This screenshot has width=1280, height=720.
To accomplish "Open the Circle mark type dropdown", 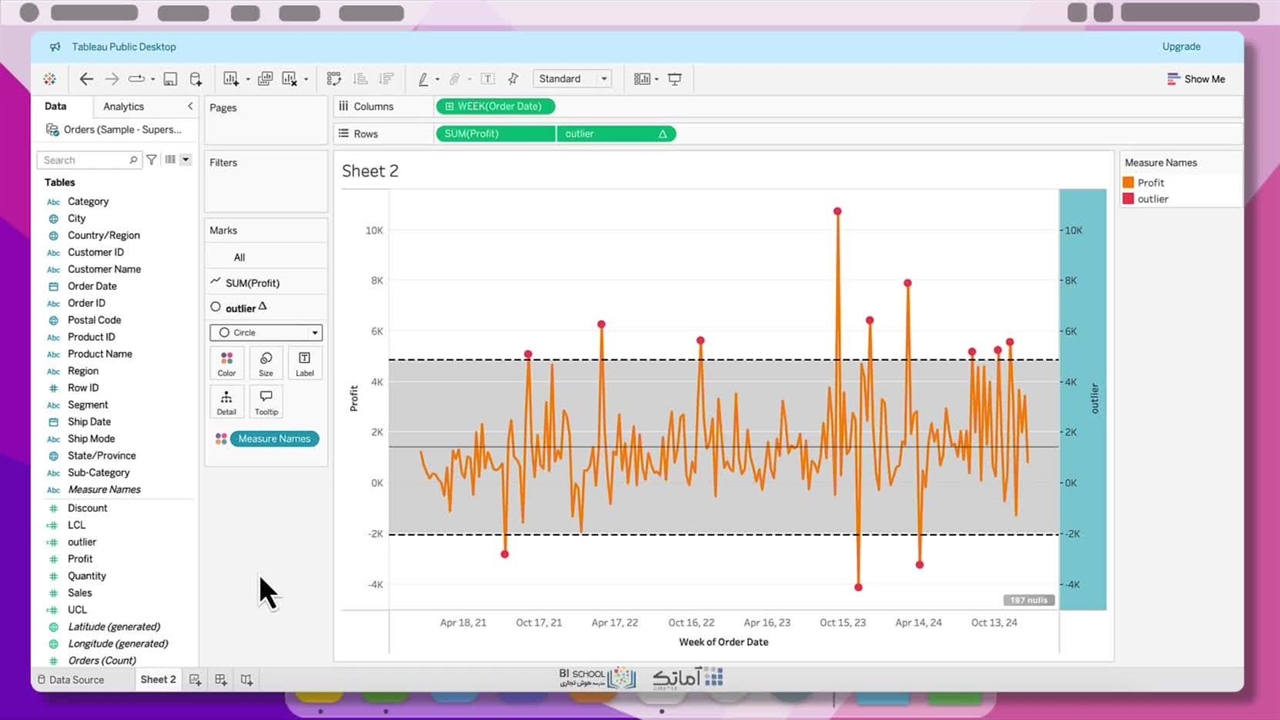I will tap(266, 333).
